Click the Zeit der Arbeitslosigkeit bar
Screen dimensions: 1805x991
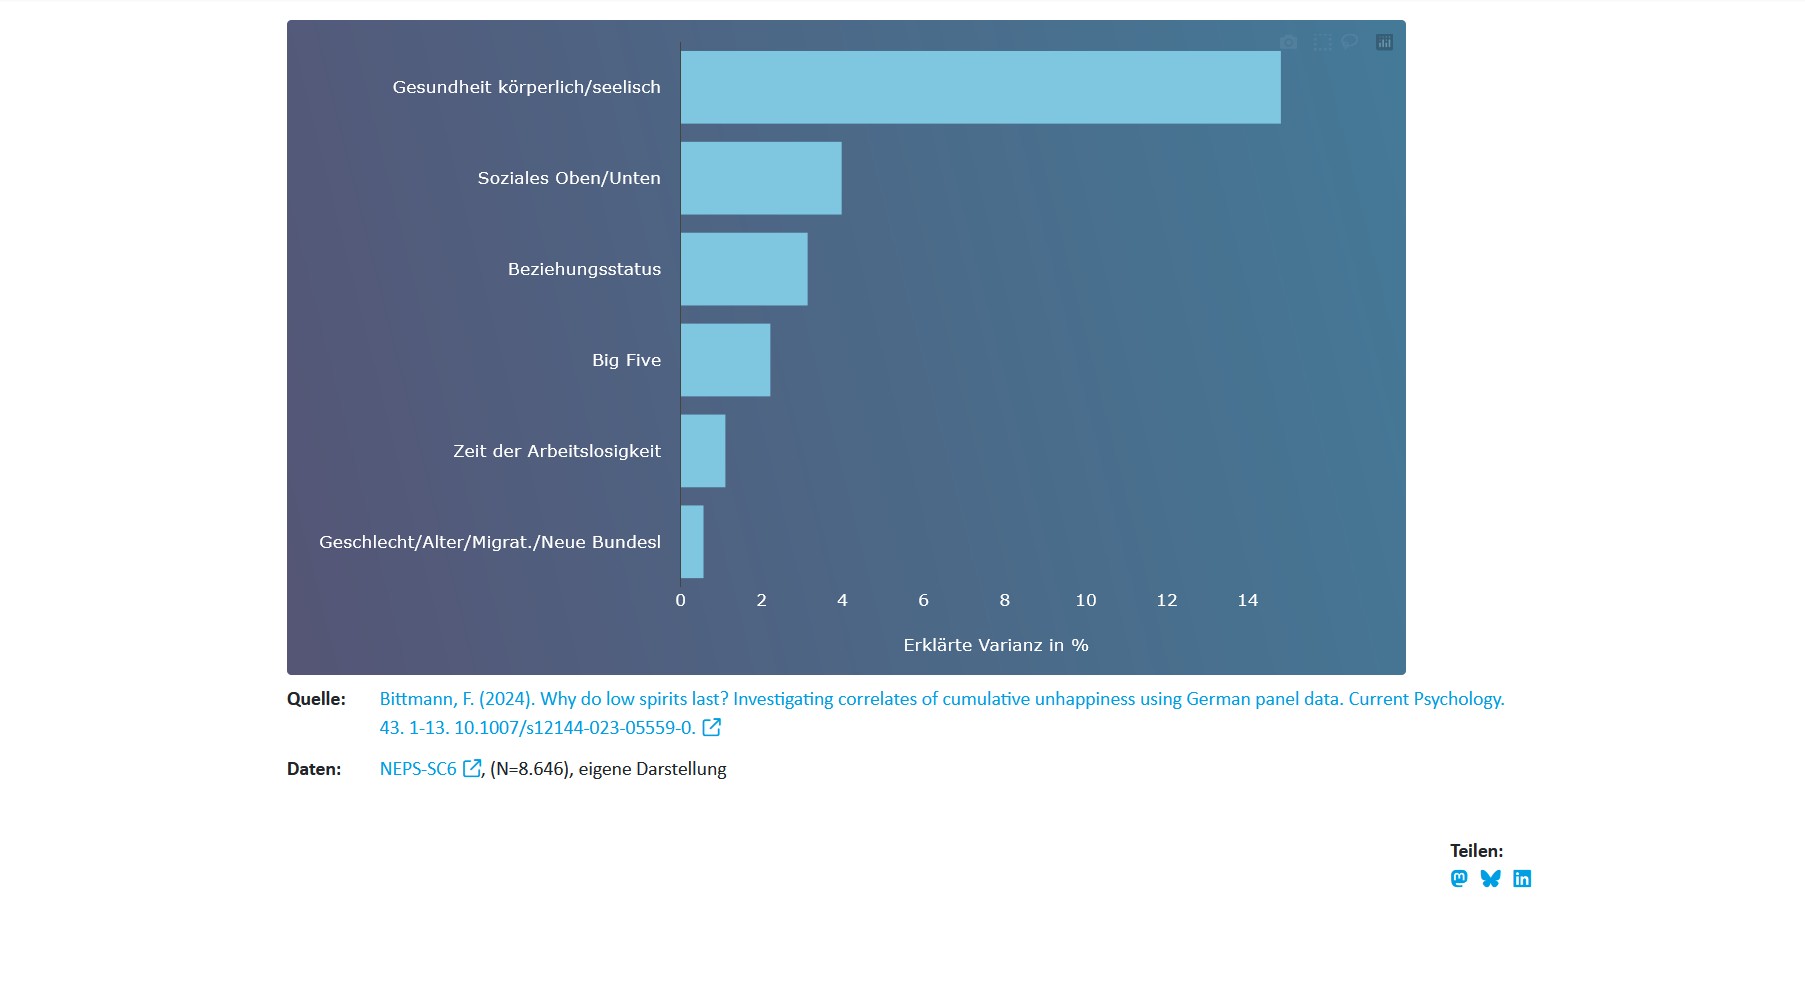click(x=703, y=451)
